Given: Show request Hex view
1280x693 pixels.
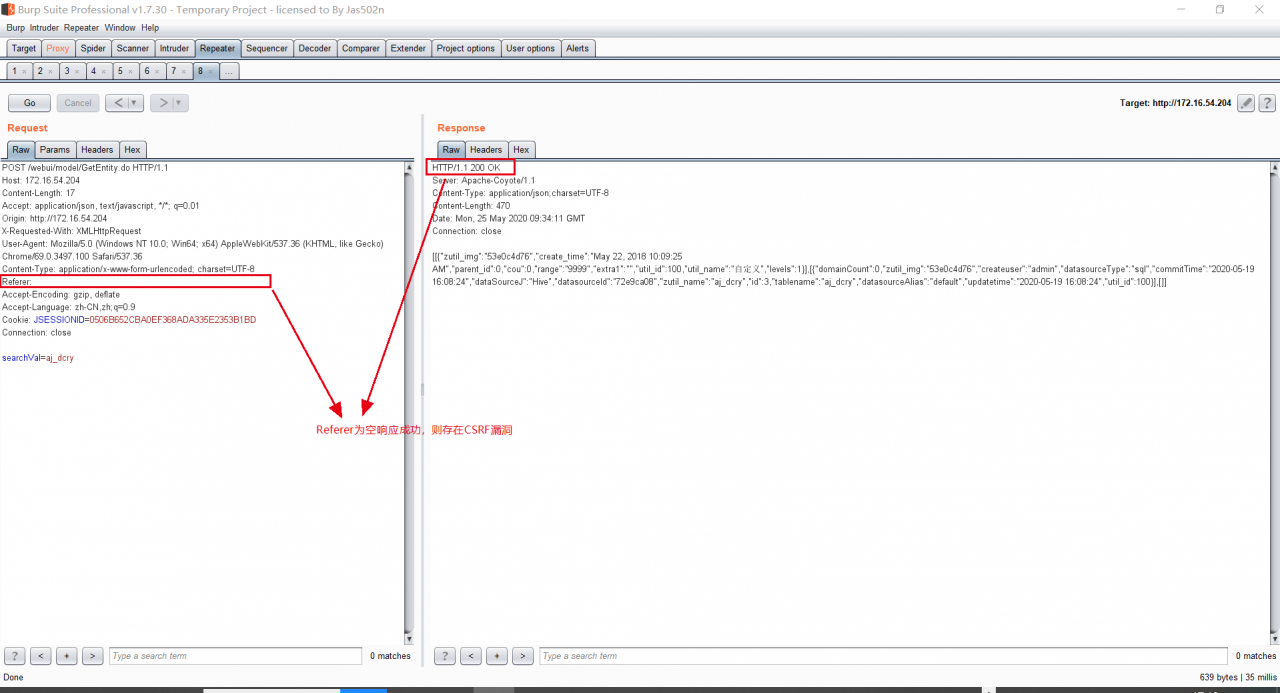Looking at the screenshot, I should (x=133, y=150).
